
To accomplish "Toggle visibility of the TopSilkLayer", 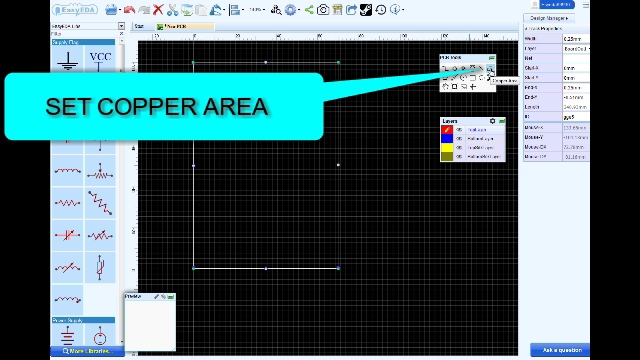I will coord(459,148).
